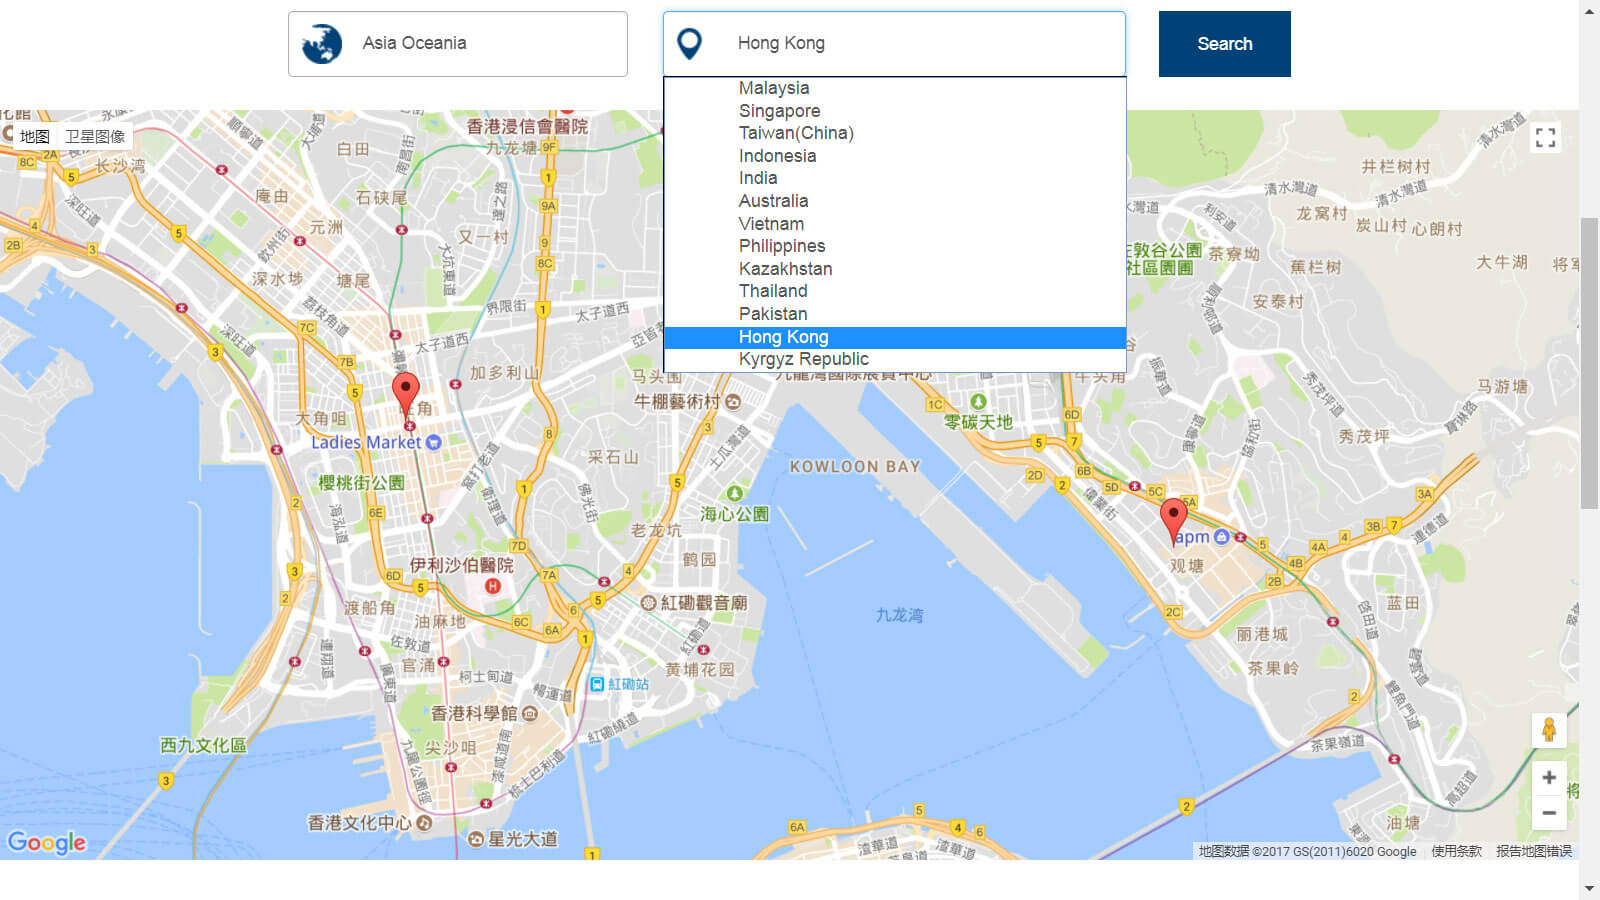Click the red marker near apm mall
Image resolution: width=1600 pixels, height=900 pixels.
1173,521
